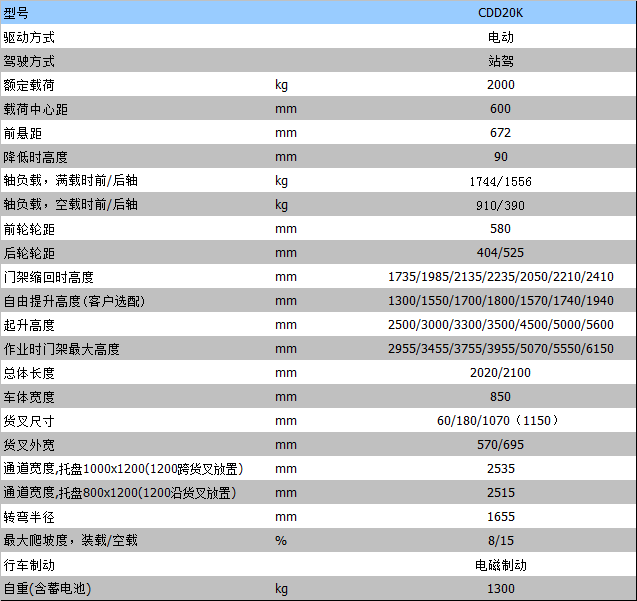This screenshot has height=601, width=637.
Task: Click the 转弯半径 row label
Action: 29,517
